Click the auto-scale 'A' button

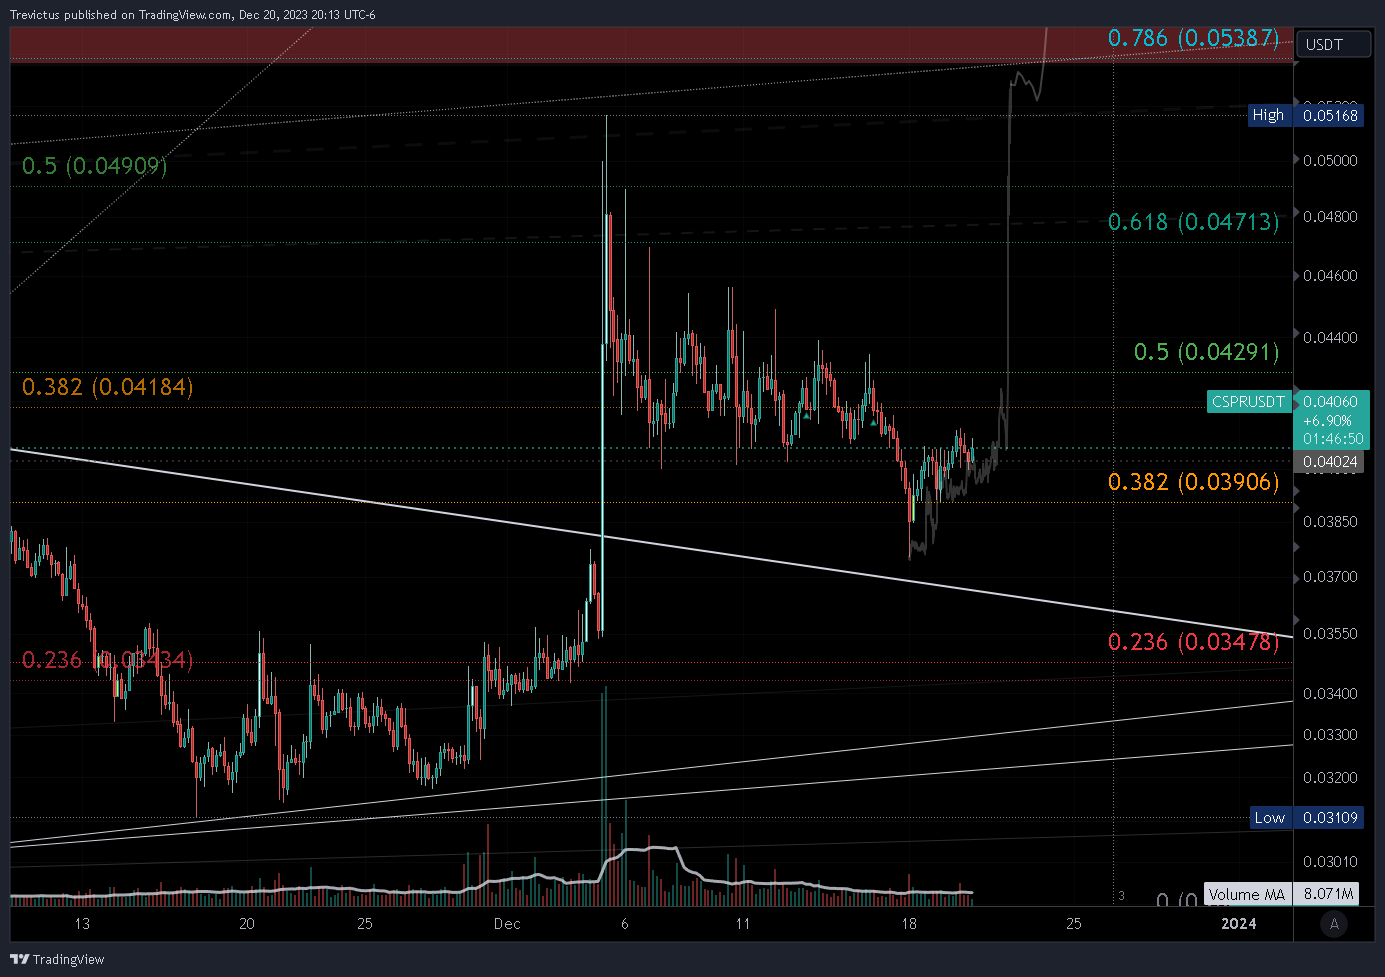1334,924
